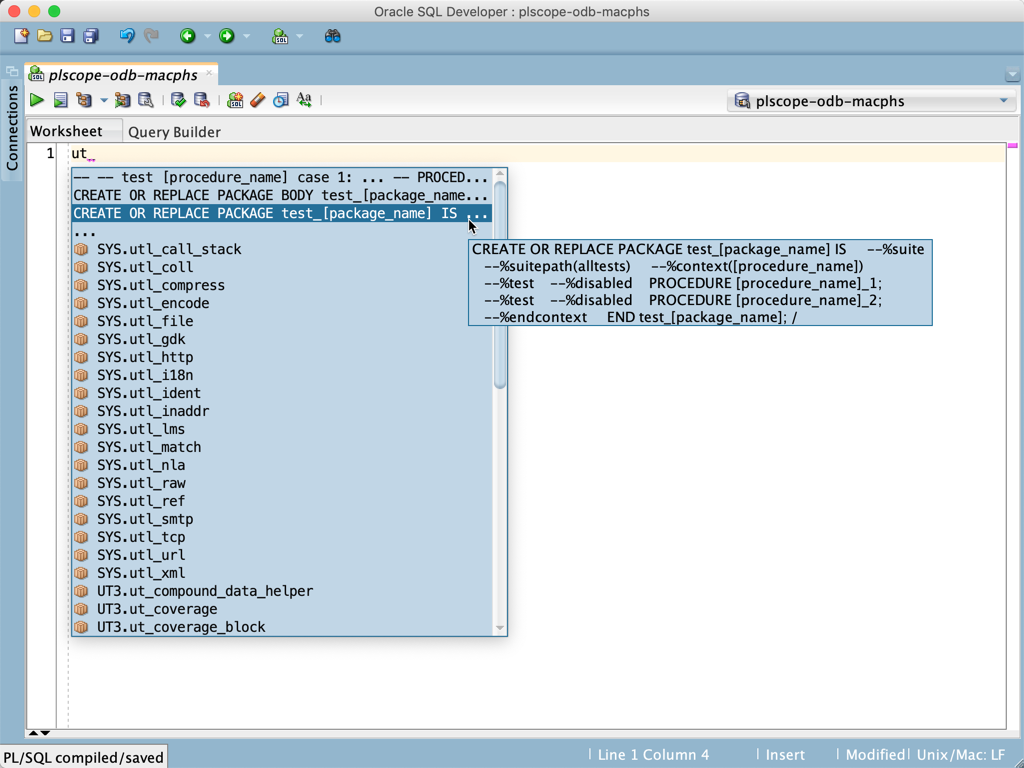Click the Commit toolbar icon
The height and width of the screenshot is (768, 1024).
click(x=179, y=100)
